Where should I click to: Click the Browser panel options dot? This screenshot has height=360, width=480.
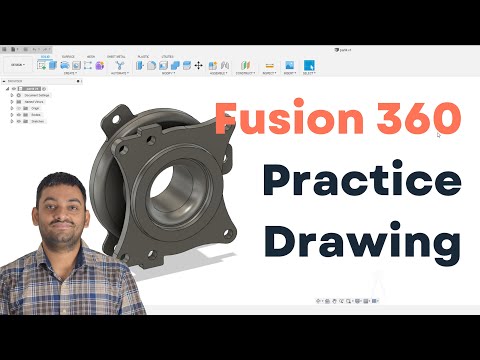click(x=78, y=81)
